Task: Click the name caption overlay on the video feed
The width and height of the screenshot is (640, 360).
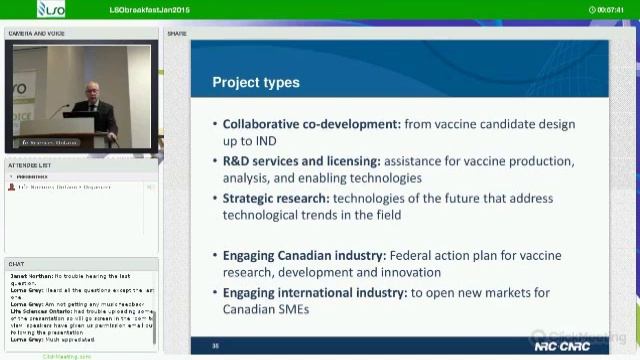Action: click(50, 142)
